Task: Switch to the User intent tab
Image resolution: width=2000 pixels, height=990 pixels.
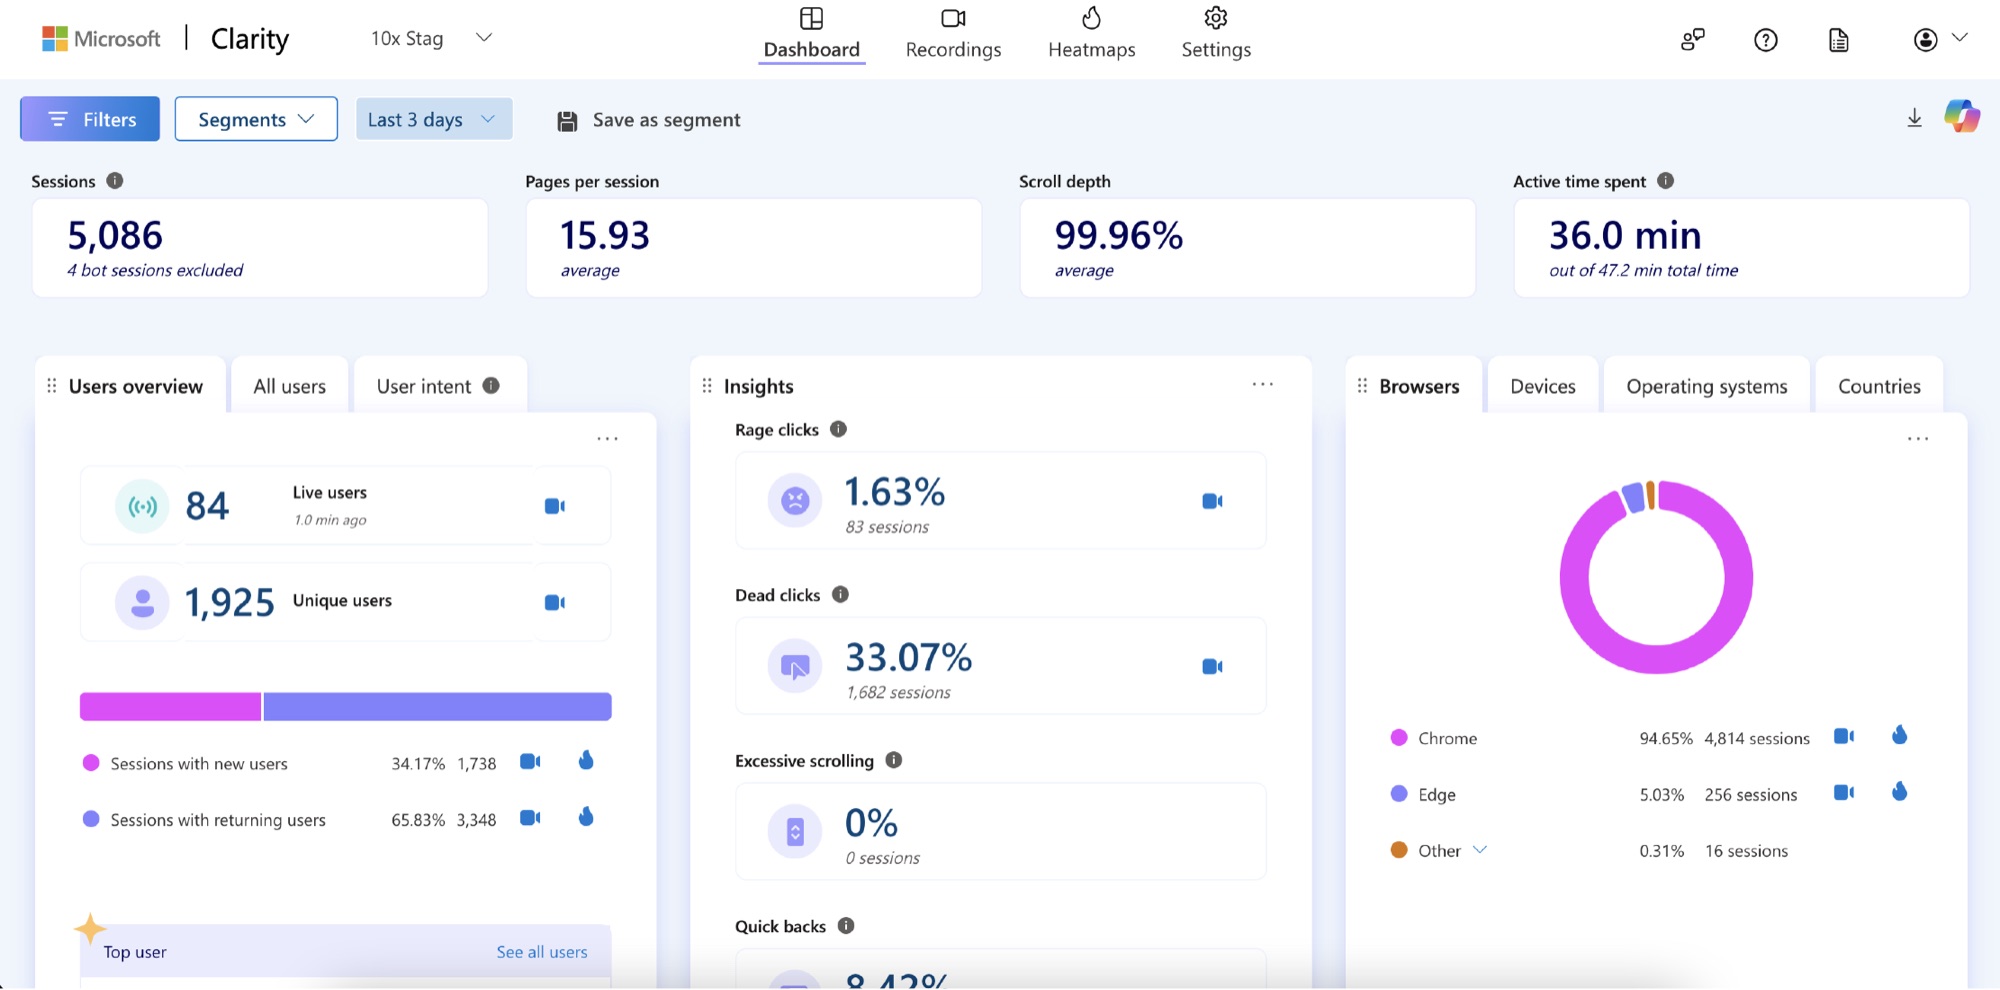Action: [x=440, y=386]
